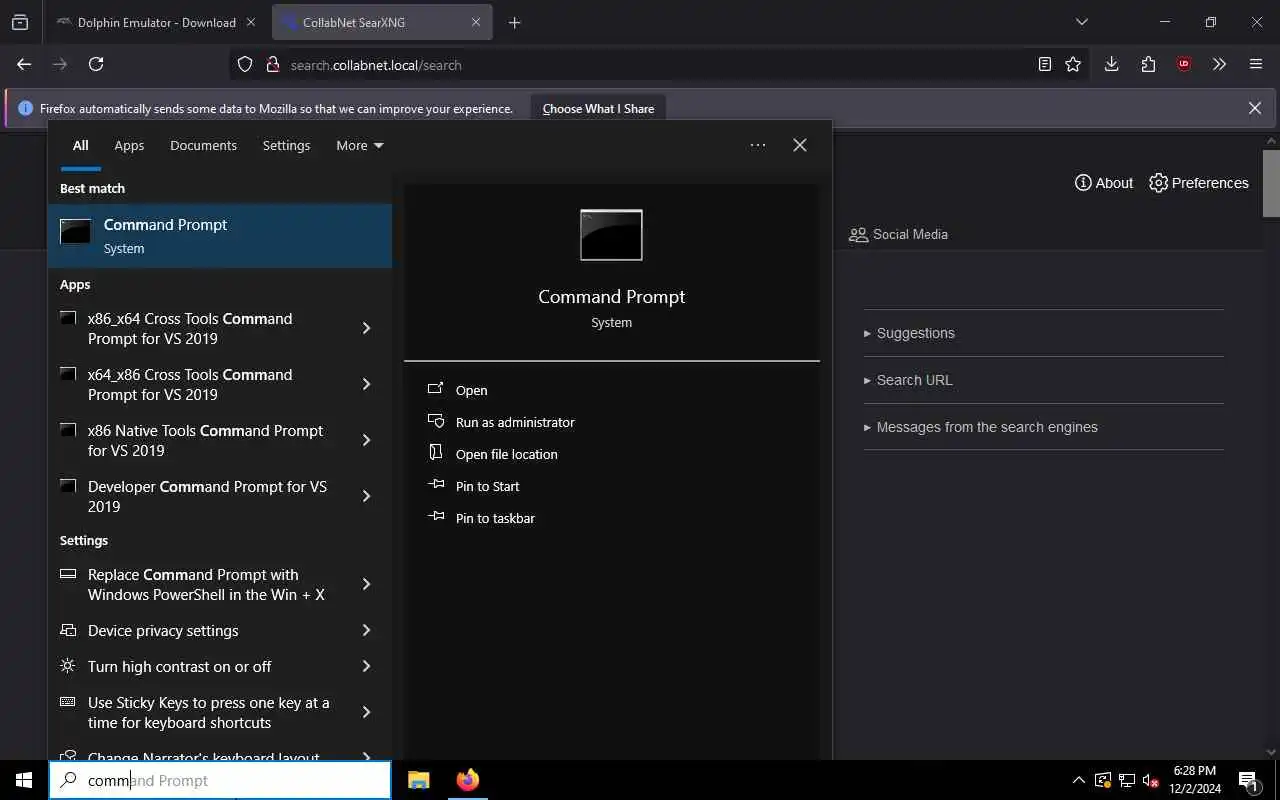Select the Apps search filter tab
The height and width of the screenshot is (800, 1280).
pyautogui.click(x=129, y=145)
